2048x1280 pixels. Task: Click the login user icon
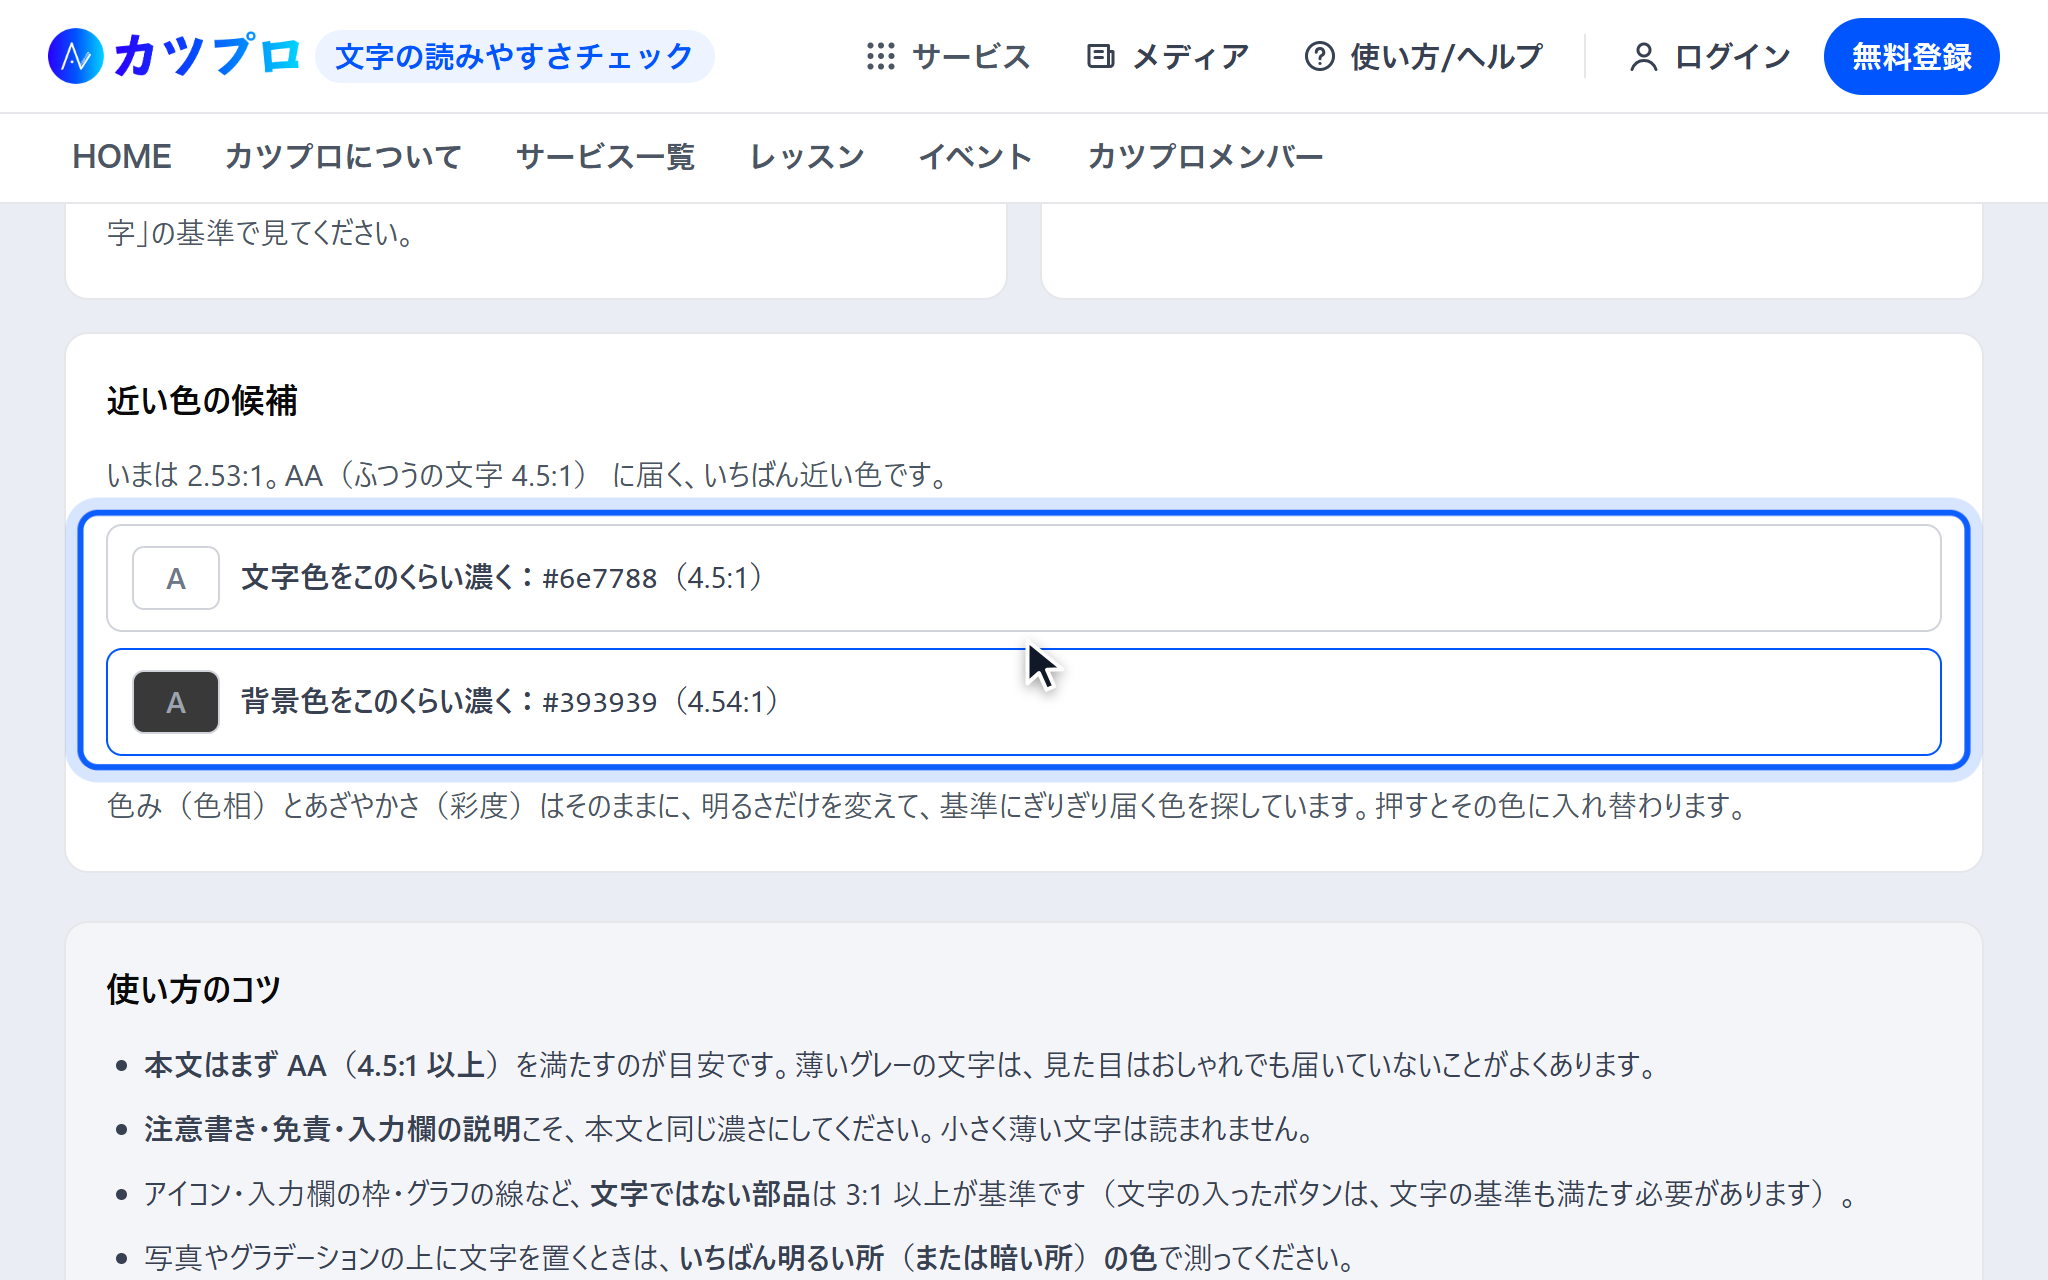[x=1643, y=57]
